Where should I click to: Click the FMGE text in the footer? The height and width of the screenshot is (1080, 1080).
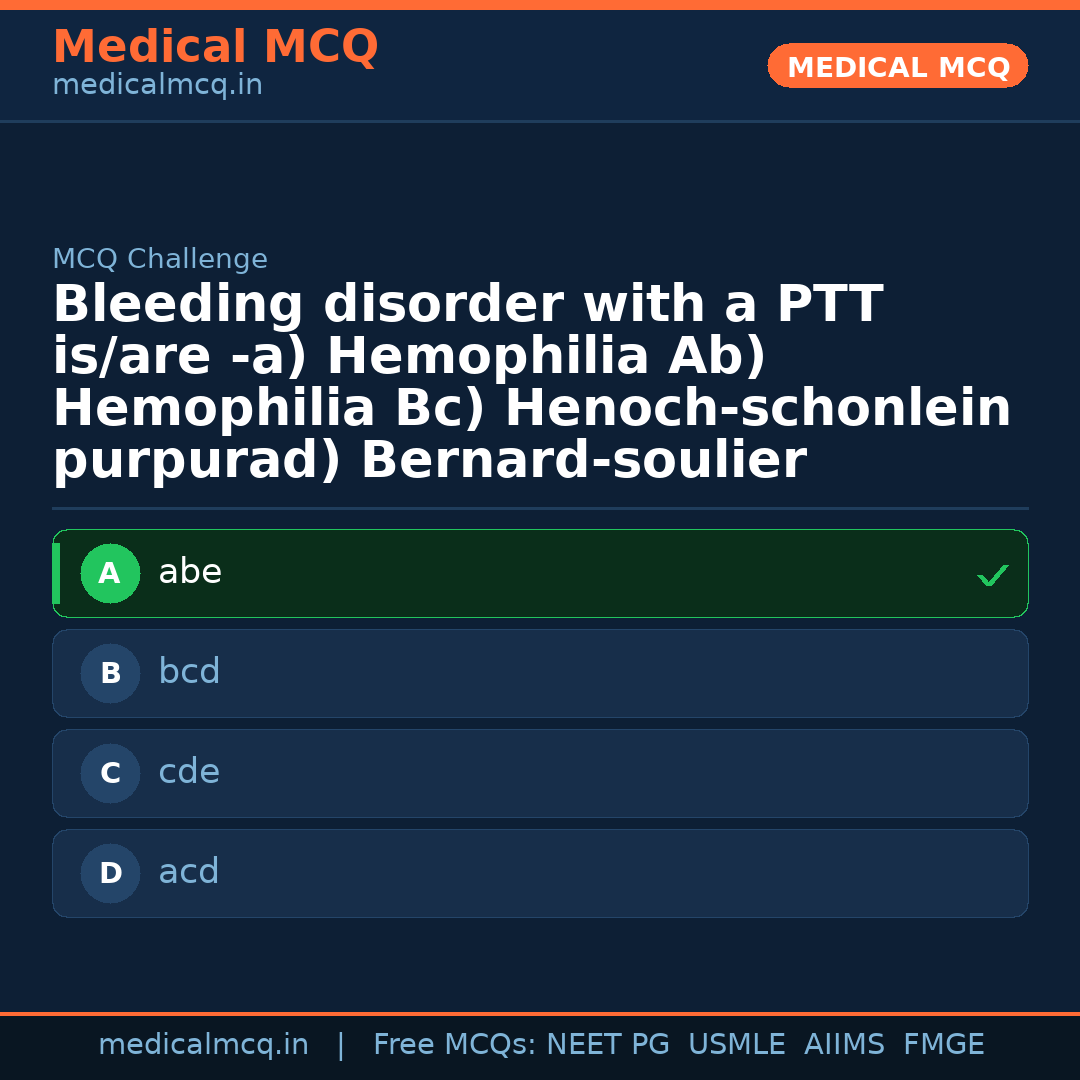point(944,1045)
